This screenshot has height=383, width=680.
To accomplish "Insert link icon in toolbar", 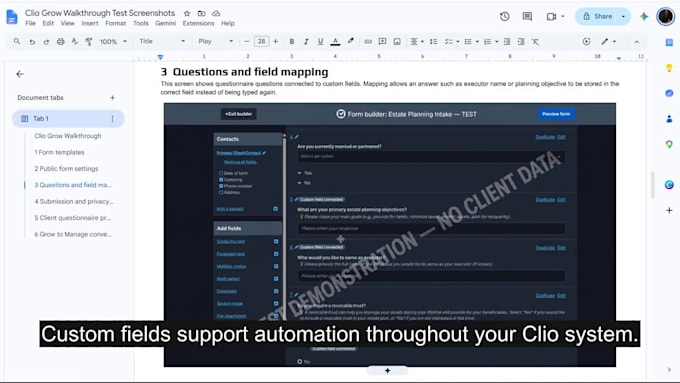I will click(368, 42).
